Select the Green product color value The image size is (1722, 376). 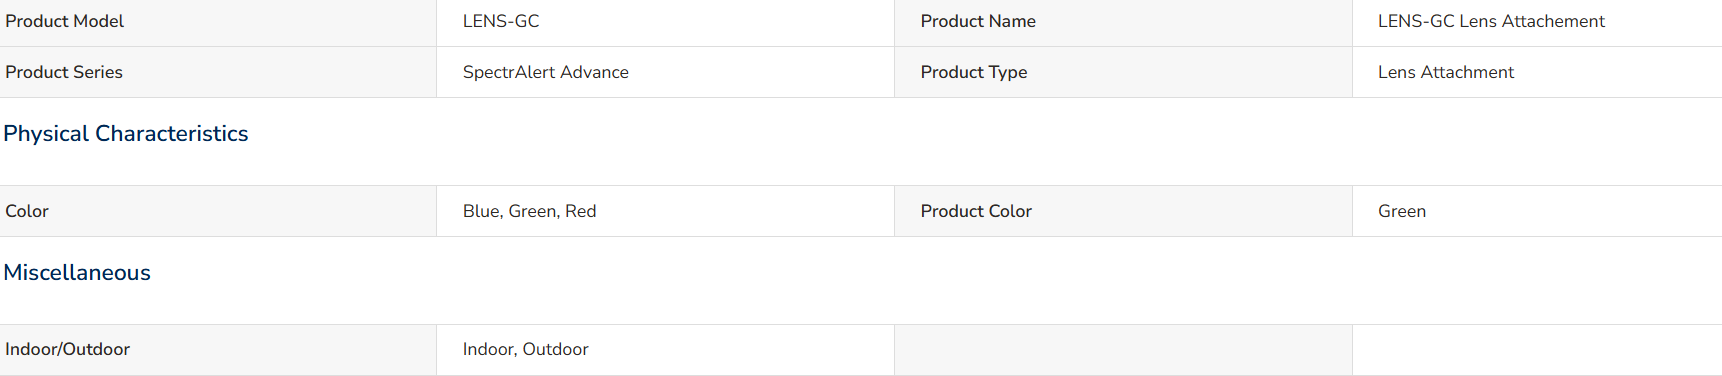click(1402, 211)
